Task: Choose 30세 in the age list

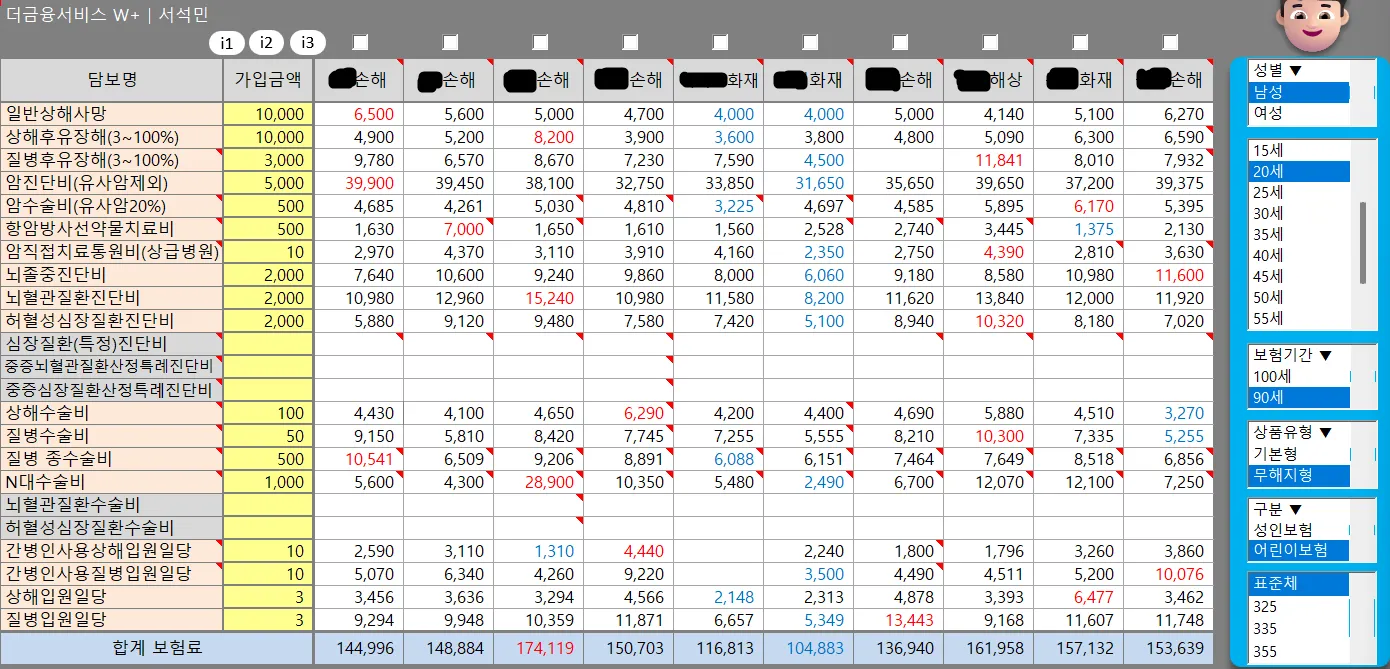Action: click(1298, 213)
